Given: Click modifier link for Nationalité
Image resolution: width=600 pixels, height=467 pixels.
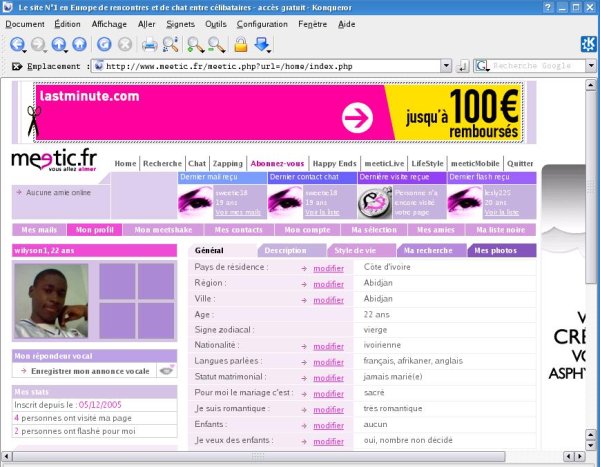Looking at the screenshot, I should coord(328,346).
